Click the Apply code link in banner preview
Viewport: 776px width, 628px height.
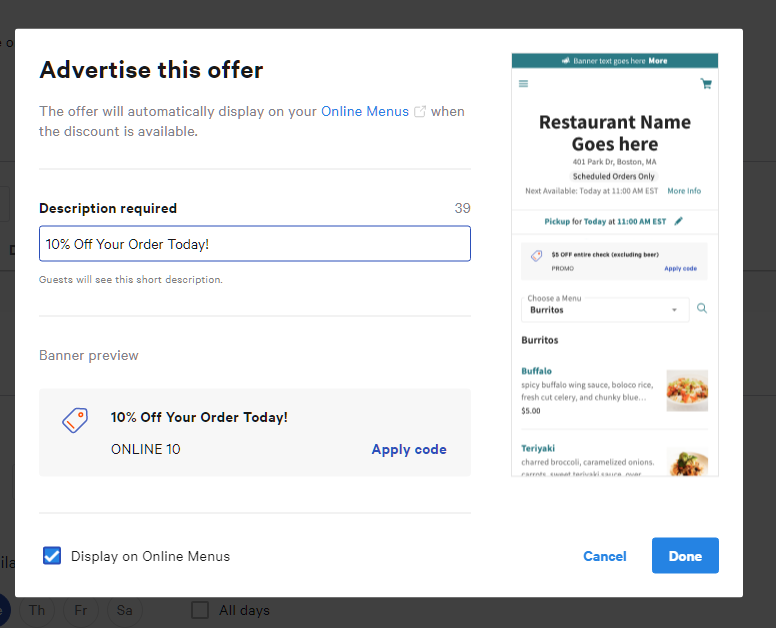409,449
